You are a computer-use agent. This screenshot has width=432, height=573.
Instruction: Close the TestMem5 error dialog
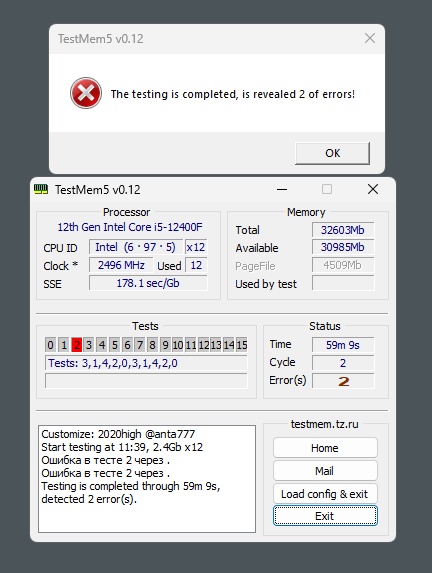coord(370,38)
